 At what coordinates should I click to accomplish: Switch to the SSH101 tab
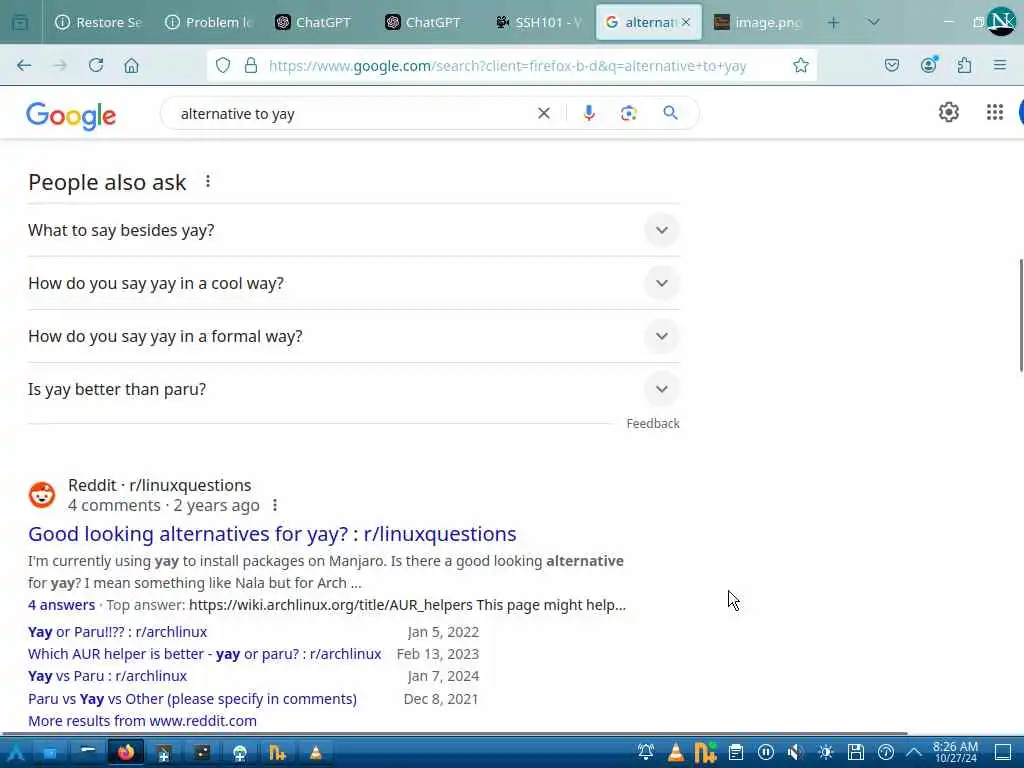pyautogui.click(x=537, y=23)
